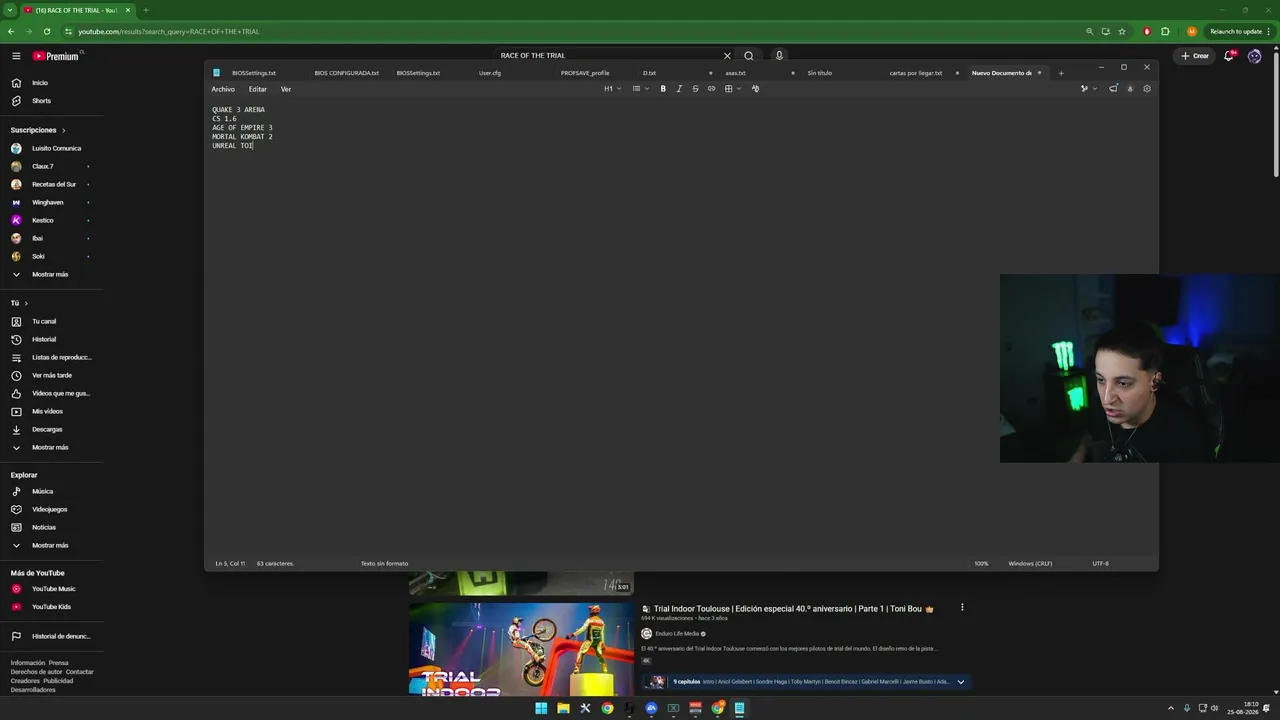Apply italic formatting in Notepad toolbar
This screenshot has width=1280, height=720.
point(679,89)
